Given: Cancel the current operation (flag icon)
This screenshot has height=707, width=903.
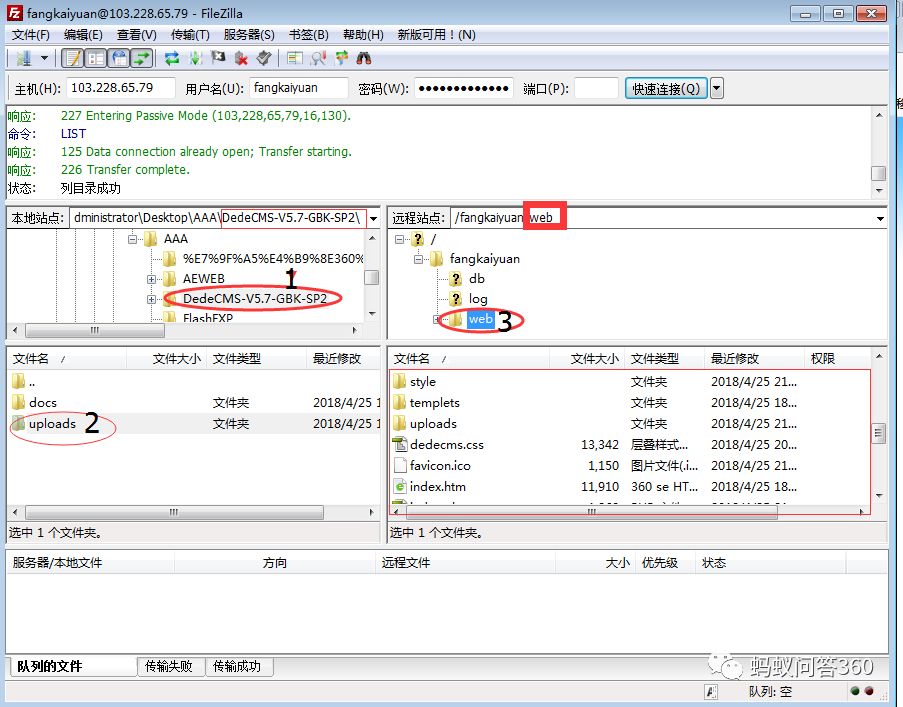Looking at the screenshot, I should click(x=218, y=58).
